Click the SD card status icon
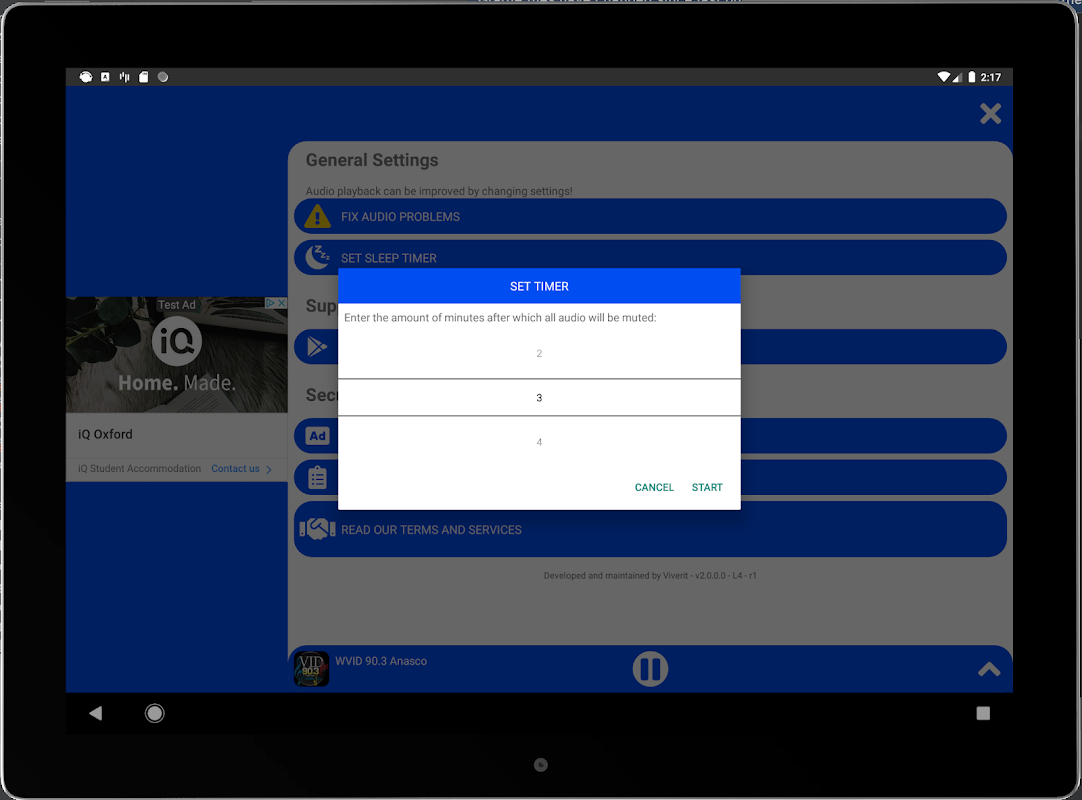The image size is (1082, 800). click(144, 77)
